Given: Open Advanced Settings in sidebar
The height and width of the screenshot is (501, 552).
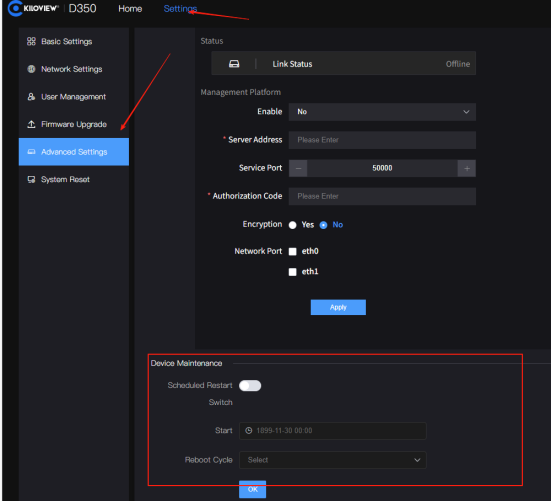Looking at the screenshot, I should pos(74,152).
